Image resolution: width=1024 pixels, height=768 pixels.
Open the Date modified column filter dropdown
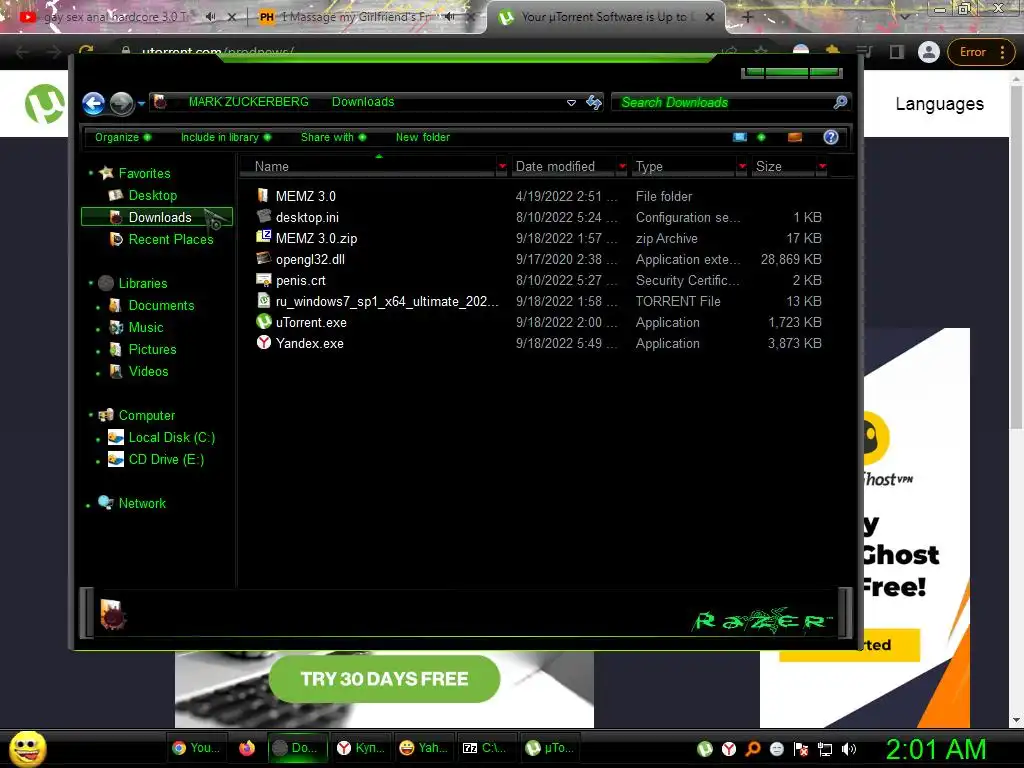pyautogui.click(x=622, y=167)
